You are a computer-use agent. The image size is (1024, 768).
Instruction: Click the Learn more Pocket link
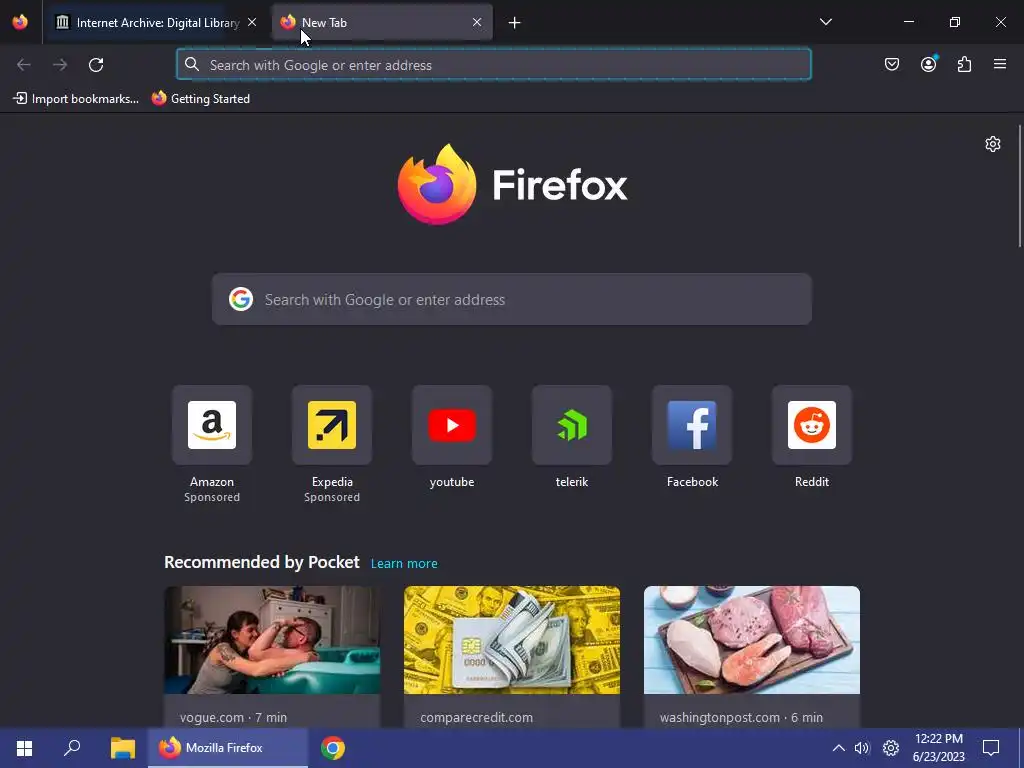[404, 564]
